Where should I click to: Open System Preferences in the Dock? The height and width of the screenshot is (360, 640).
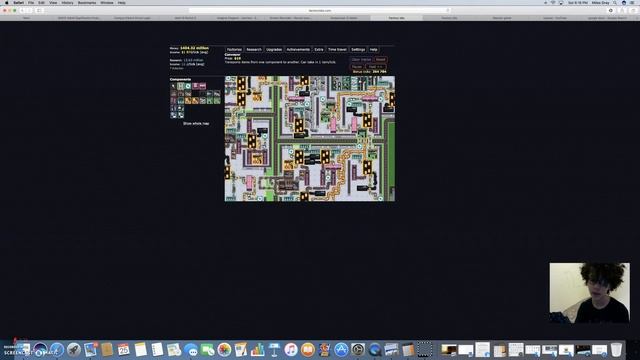coord(358,350)
